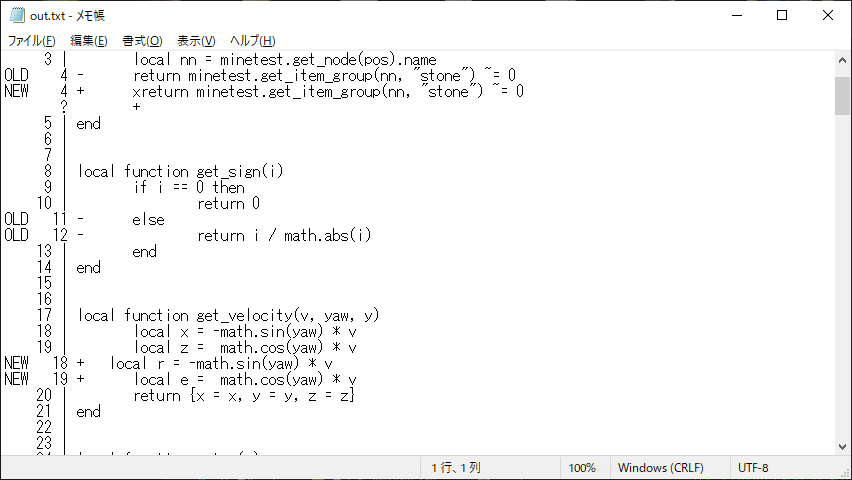
Task: Open the ヘルプ(H) menu
Action: pos(252,40)
